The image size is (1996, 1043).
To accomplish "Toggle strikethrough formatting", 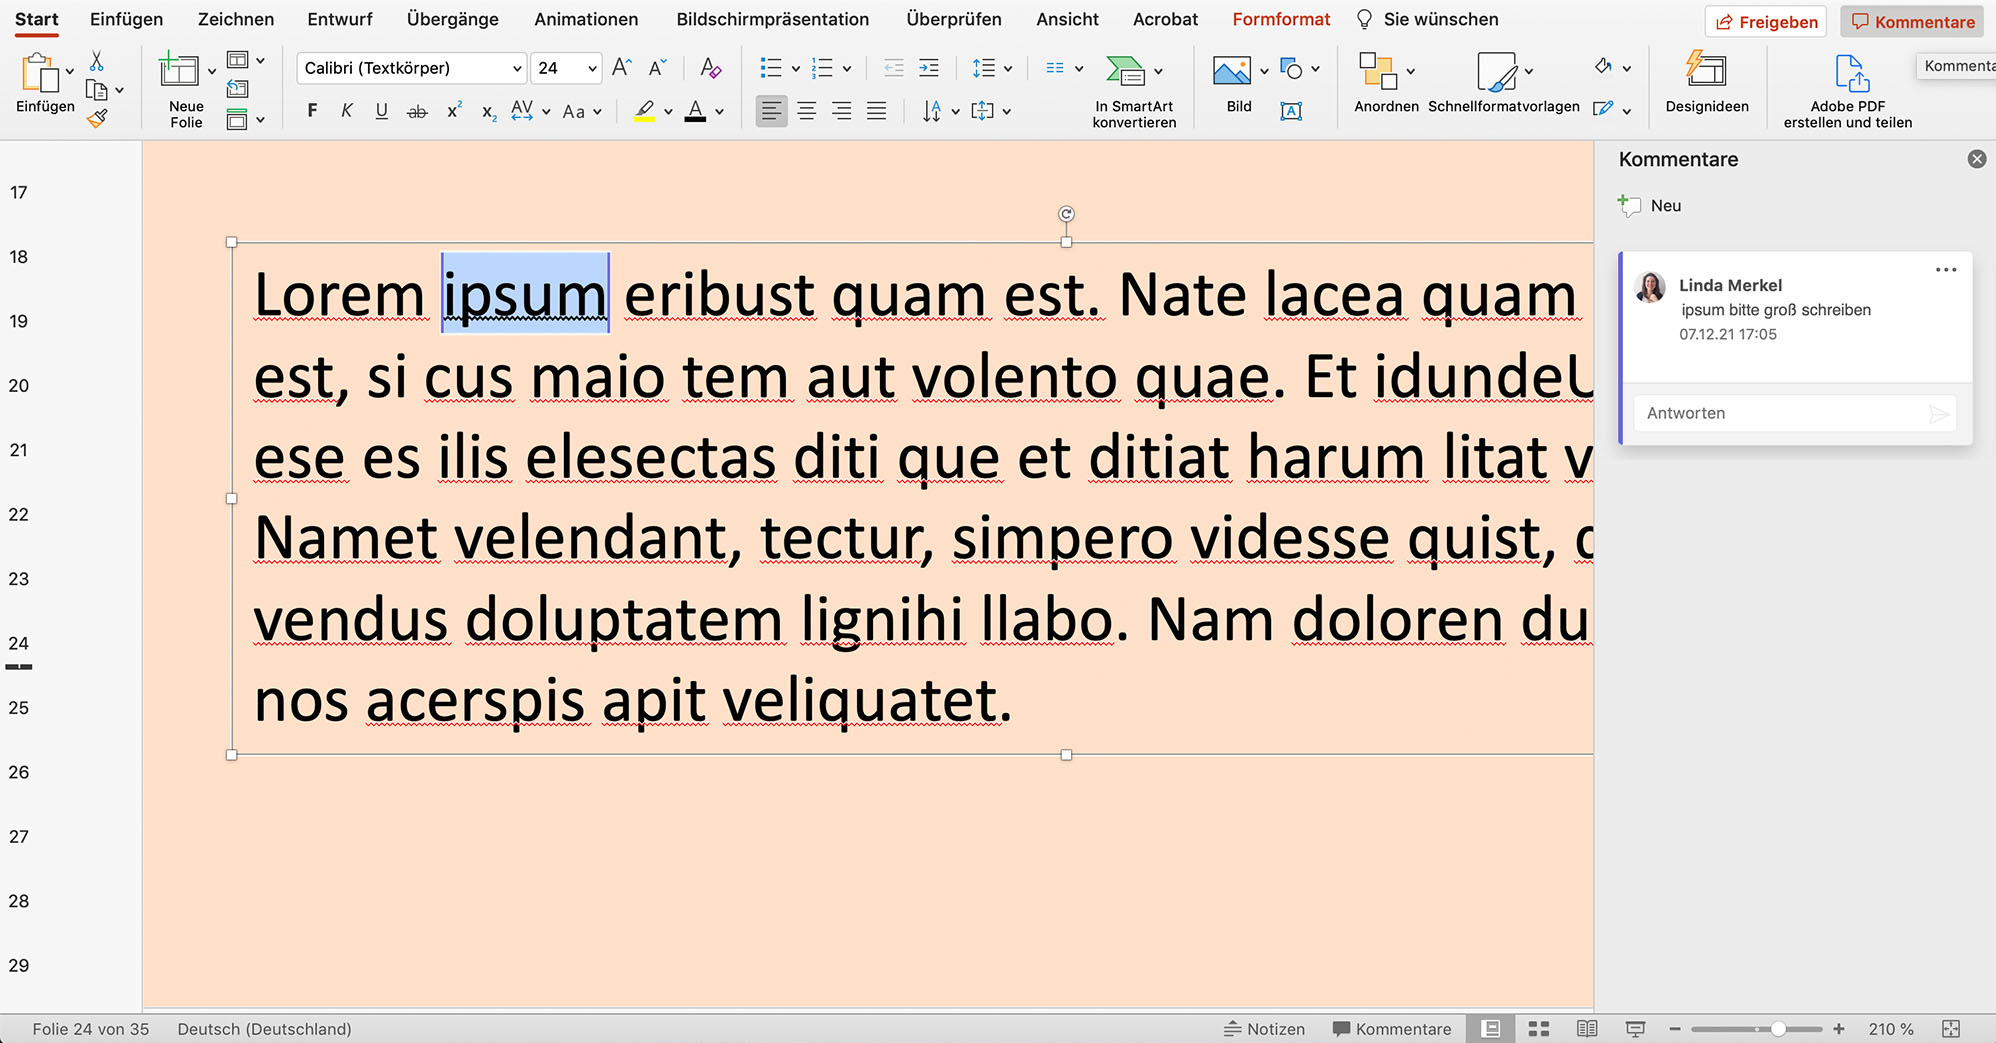I will click(417, 112).
